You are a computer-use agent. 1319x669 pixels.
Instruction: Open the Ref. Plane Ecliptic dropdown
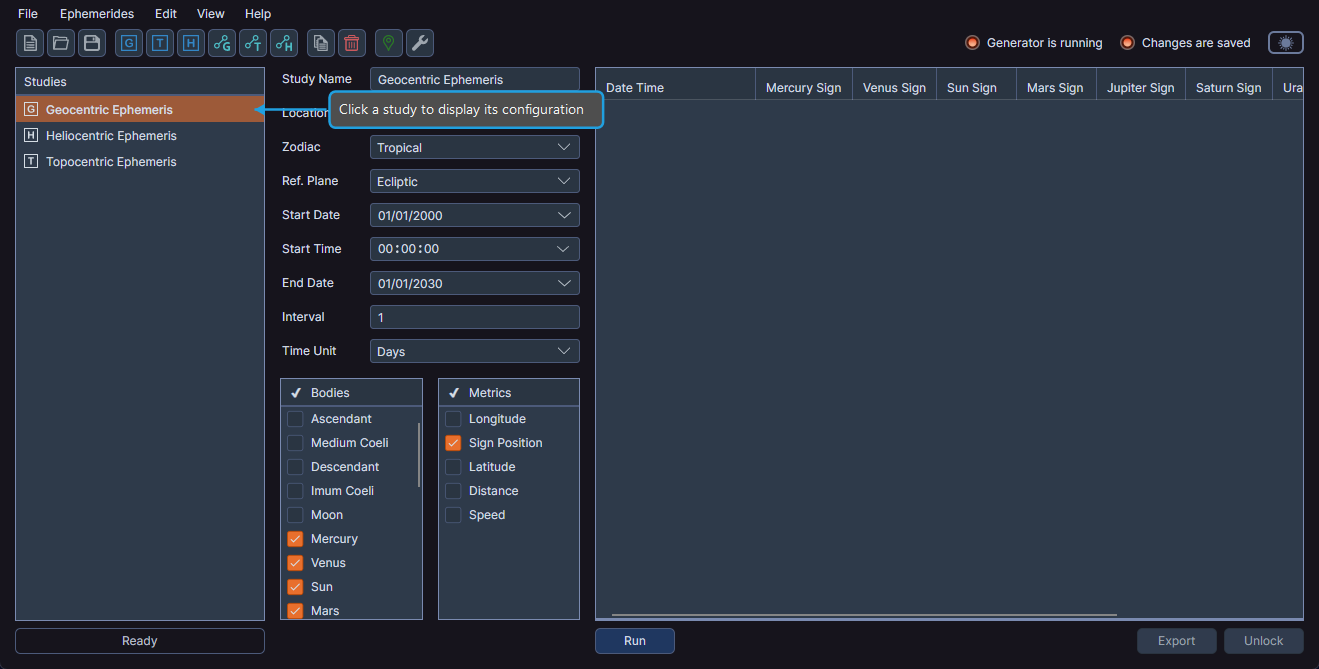click(x=474, y=182)
